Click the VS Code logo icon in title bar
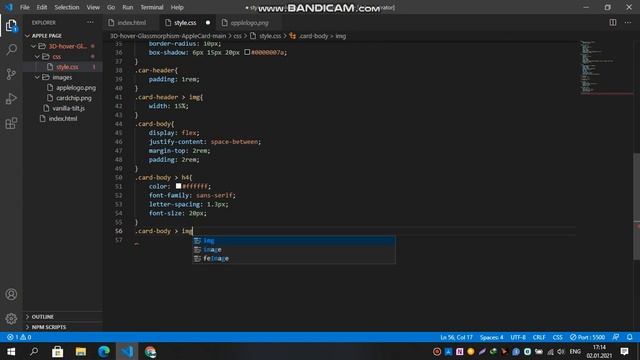 (x=9, y=7)
